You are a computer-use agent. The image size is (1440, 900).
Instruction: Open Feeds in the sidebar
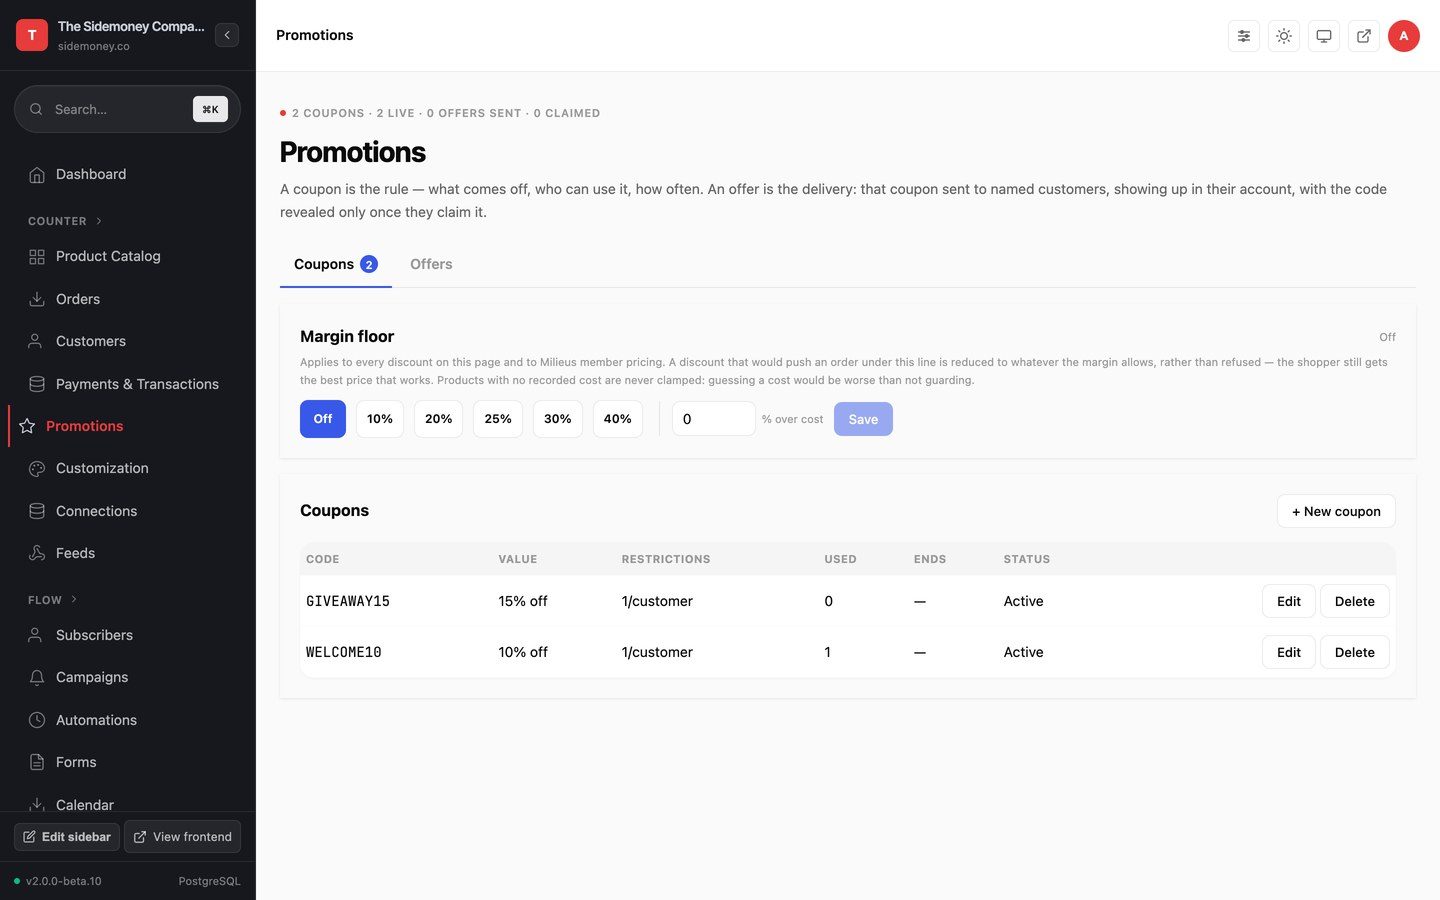(x=127, y=553)
